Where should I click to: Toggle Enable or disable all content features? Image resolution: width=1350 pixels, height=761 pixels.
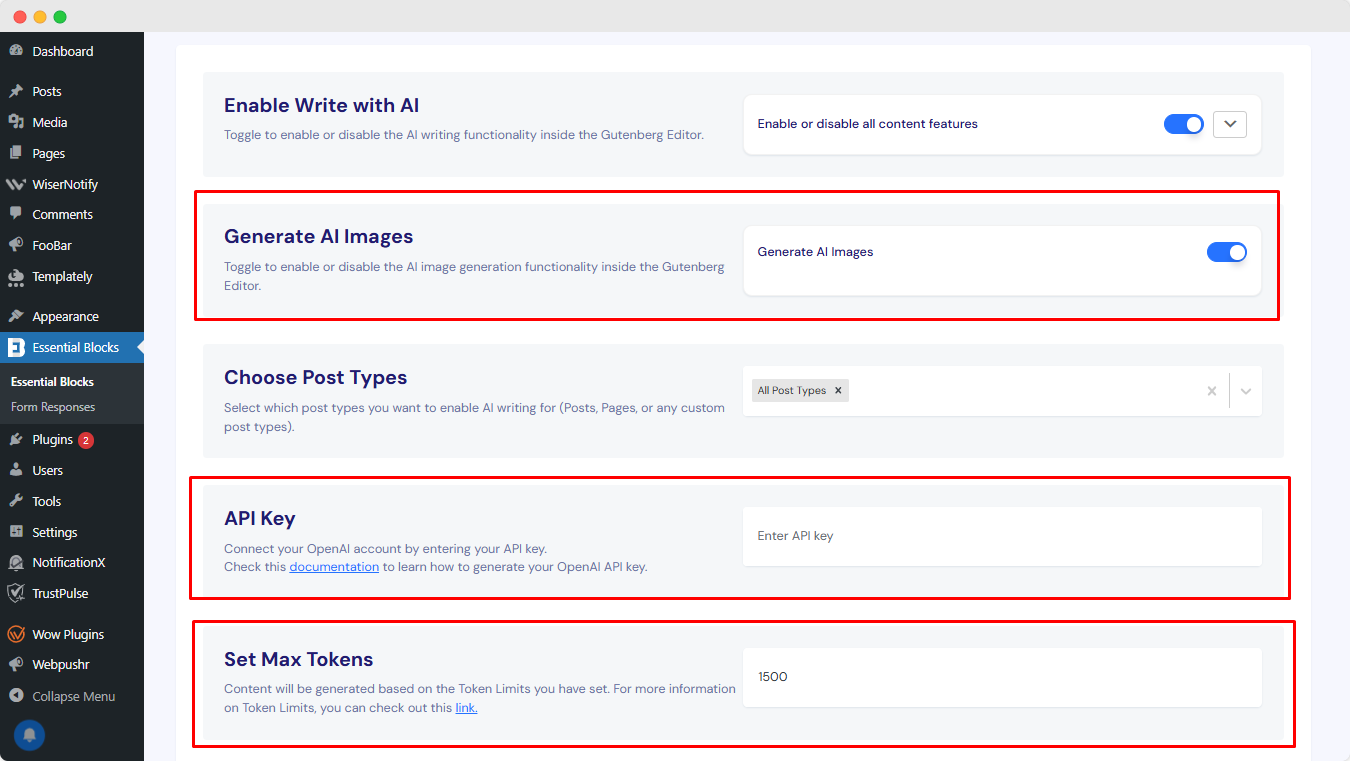pos(1184,124)
